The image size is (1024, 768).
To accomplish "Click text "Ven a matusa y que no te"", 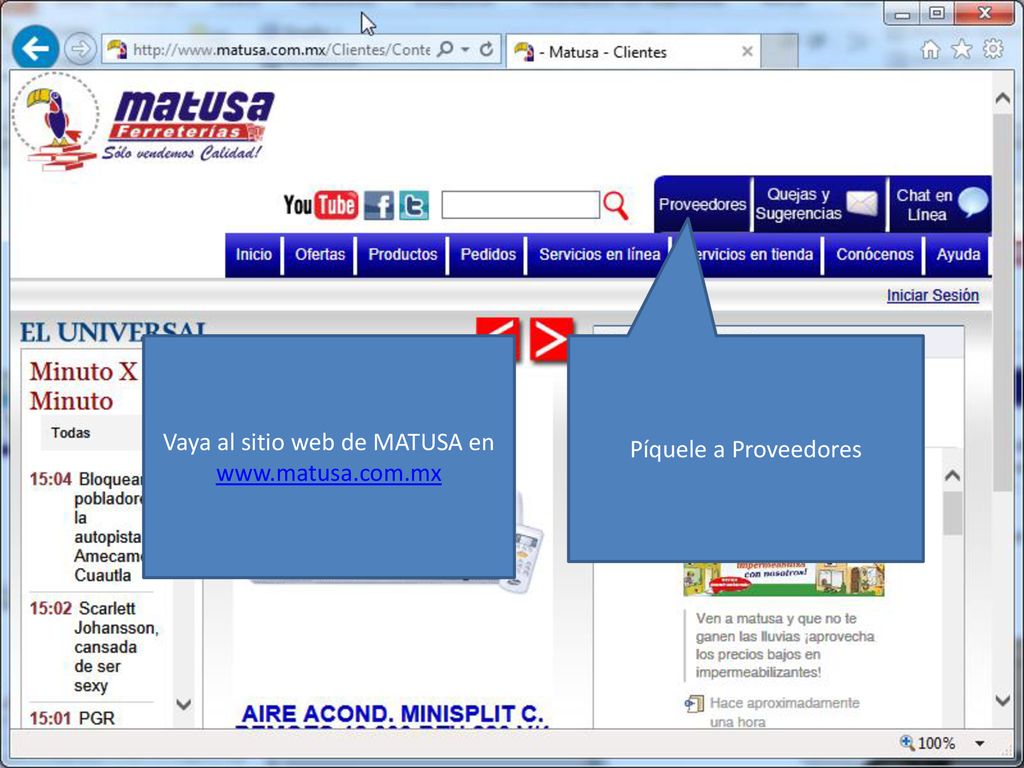I will (776, 618).
